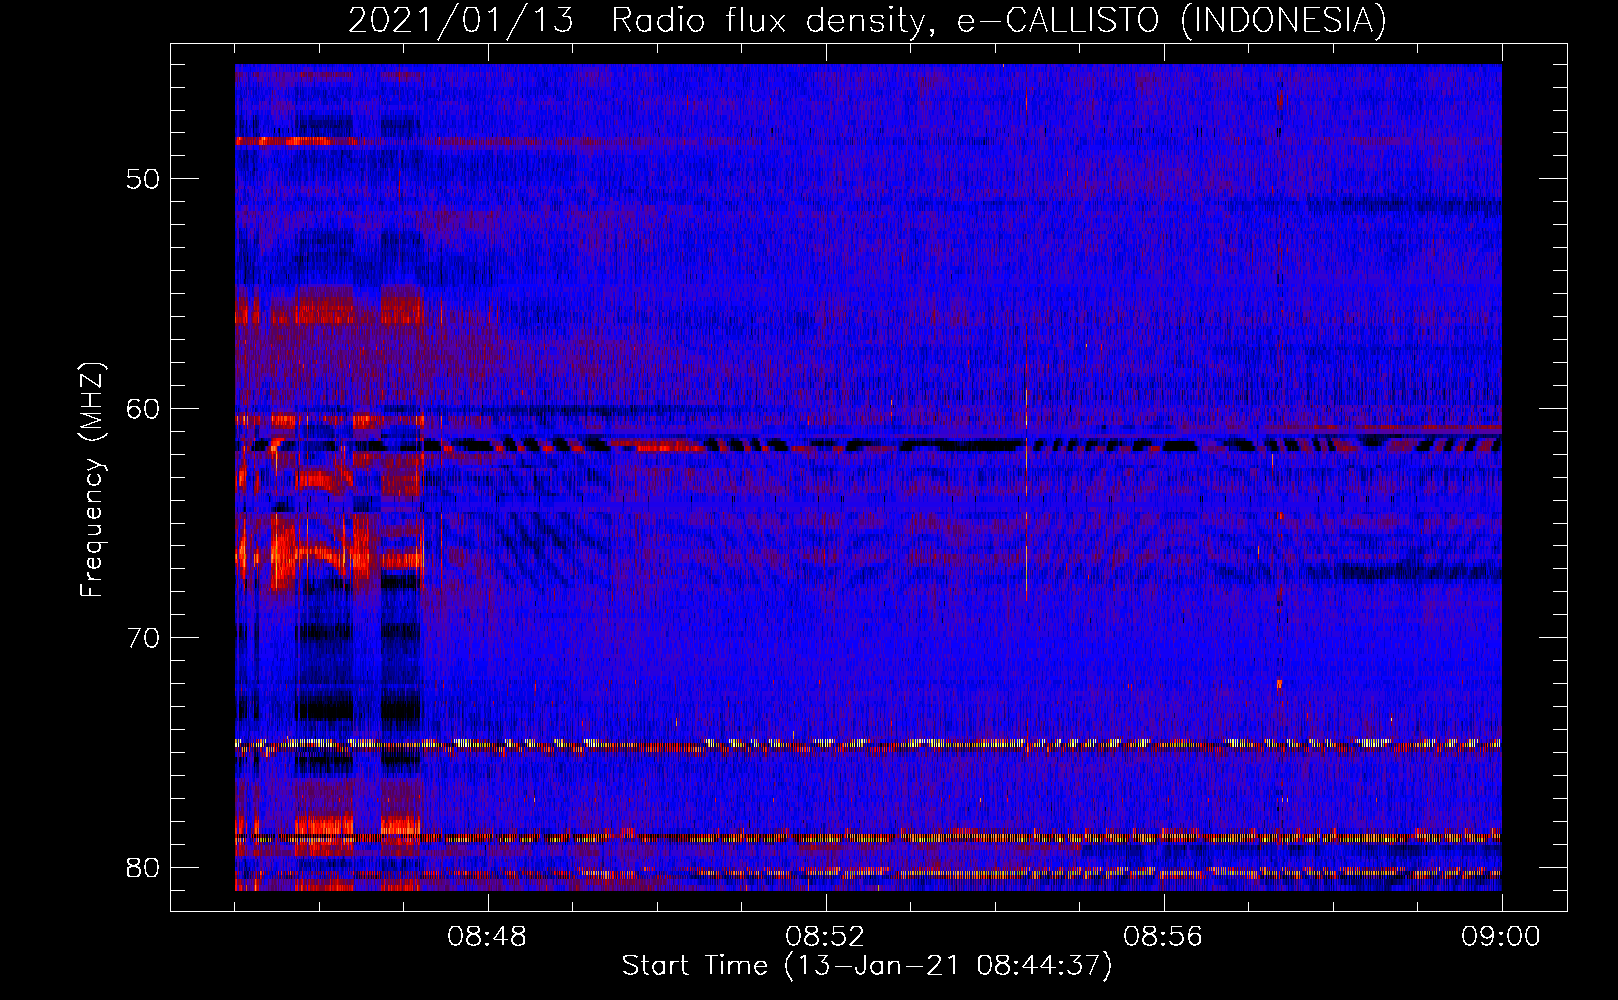The height and width of the screenshot is (1000, 1618).
Task: Select the 09:00 time tick label
Action: pyautogui.click(x=1501, y=937)
